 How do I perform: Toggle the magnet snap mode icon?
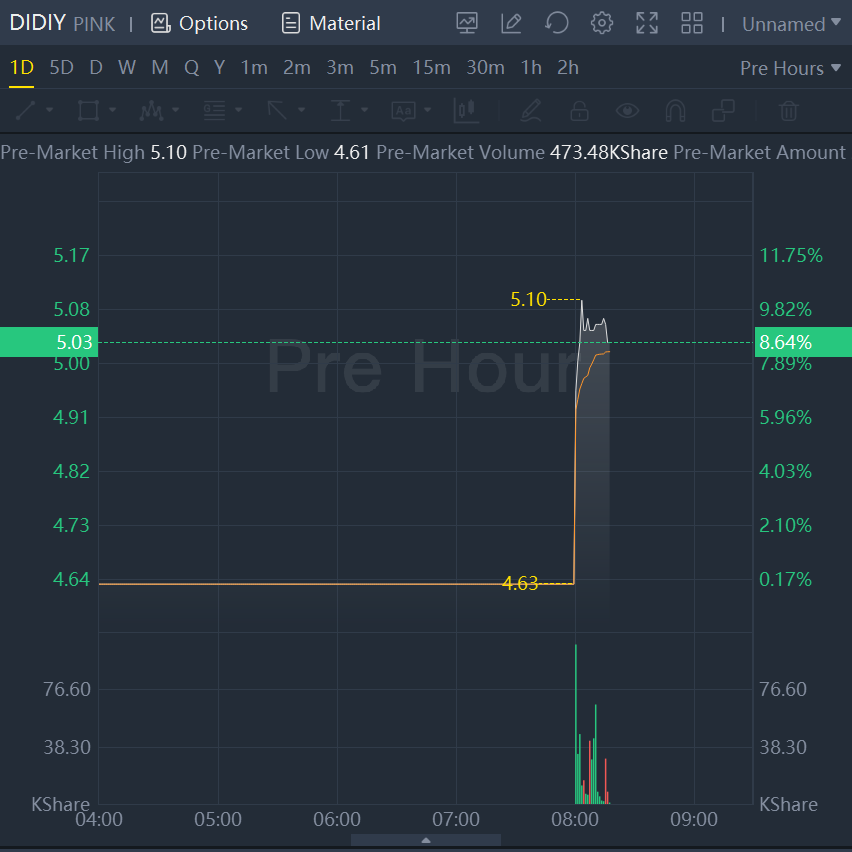click(x=675, y=111)
